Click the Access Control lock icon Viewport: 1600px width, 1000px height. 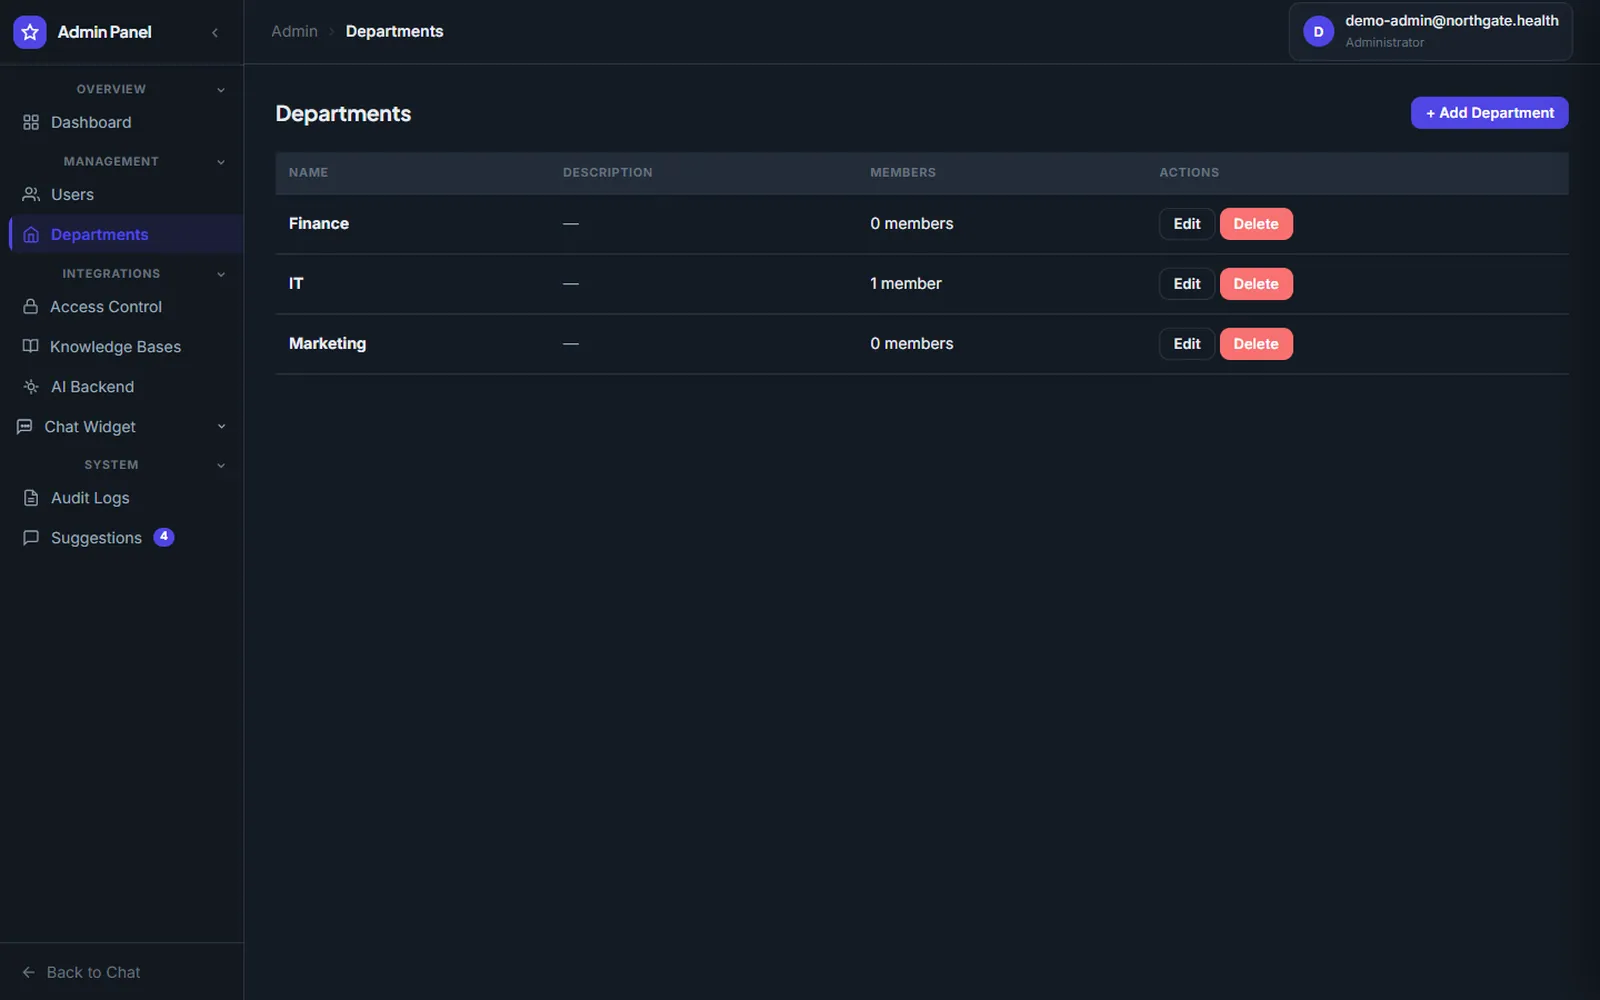[31, 306]
